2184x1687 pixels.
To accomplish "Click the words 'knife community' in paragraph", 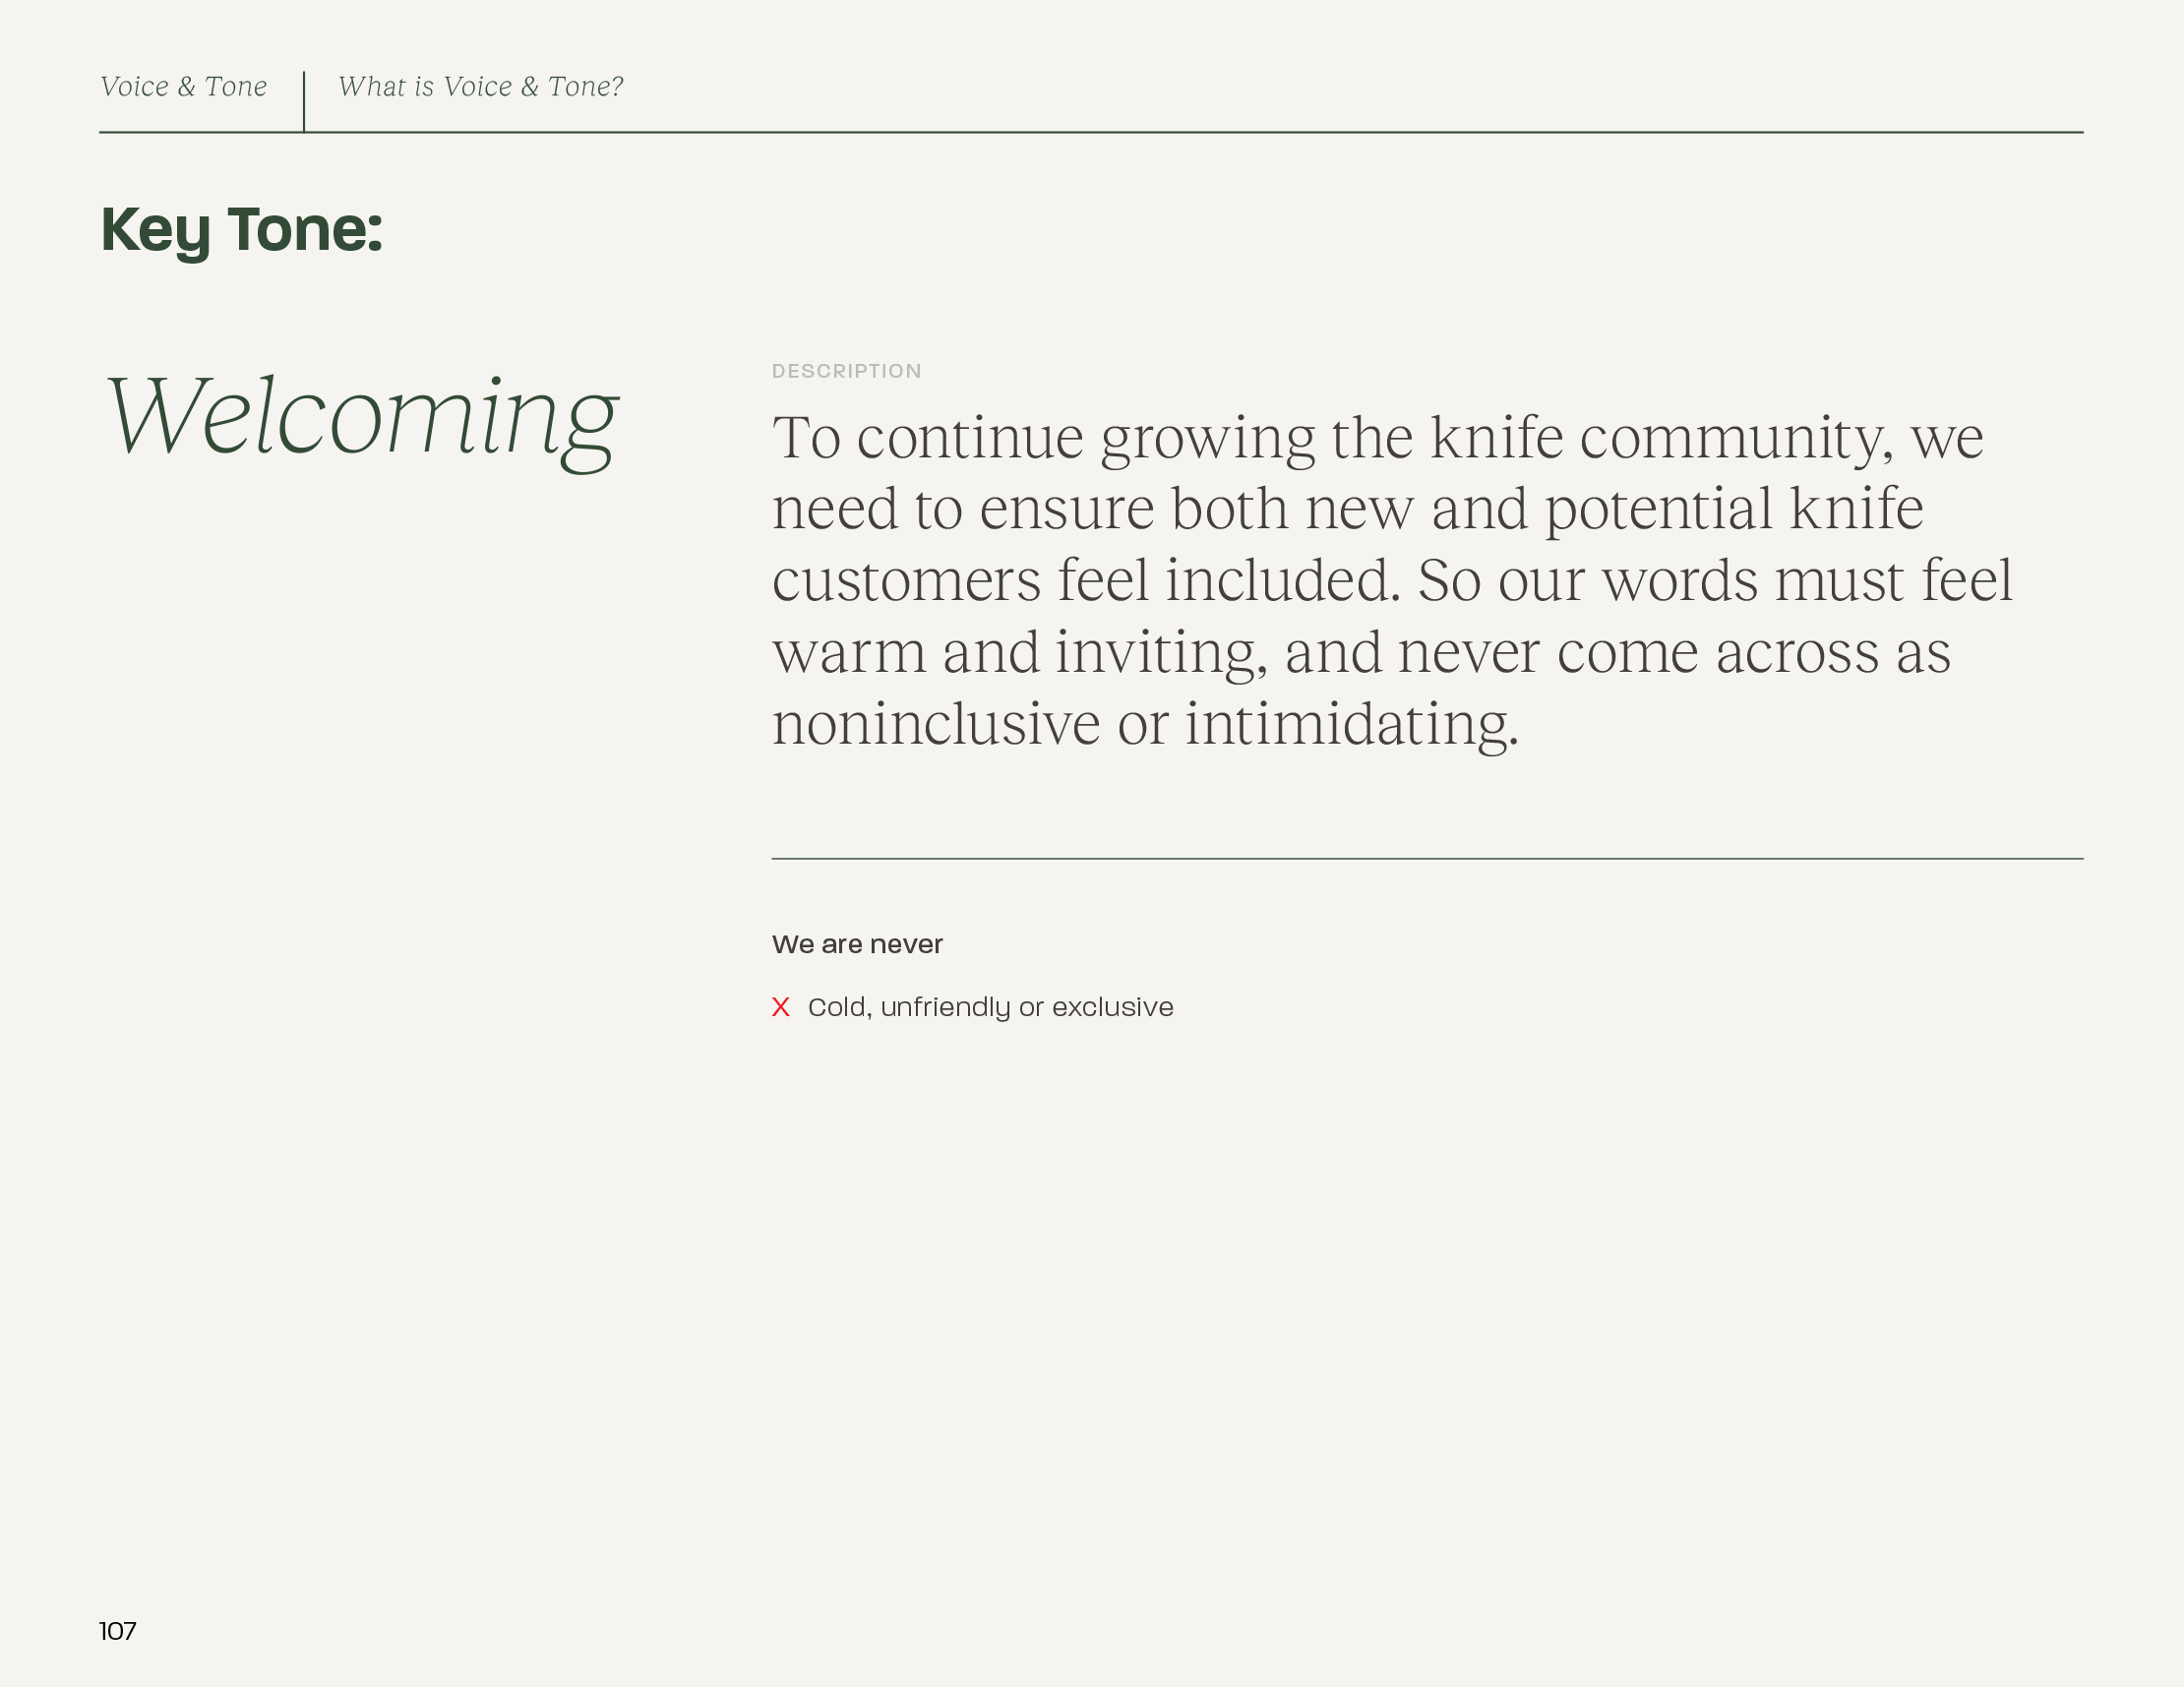I will coord(1658,438).
